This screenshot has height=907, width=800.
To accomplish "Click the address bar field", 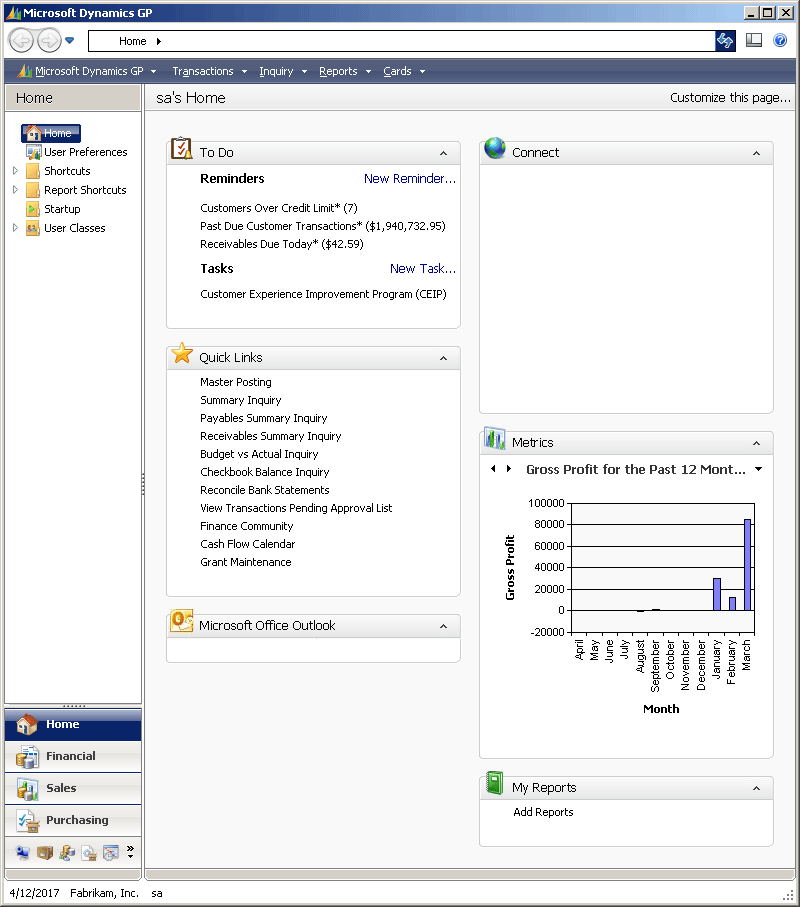I will click(x=401, y=41).
